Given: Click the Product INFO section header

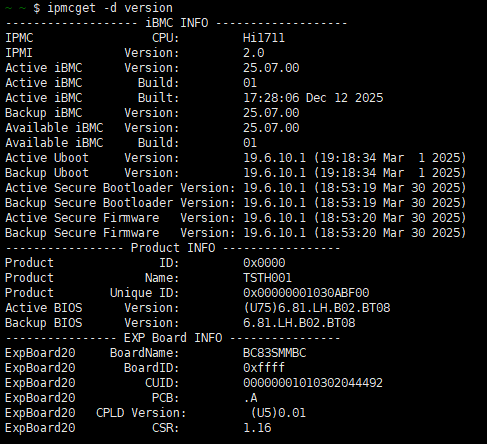Looking at the screenshot, I should [x=173, y=248].
